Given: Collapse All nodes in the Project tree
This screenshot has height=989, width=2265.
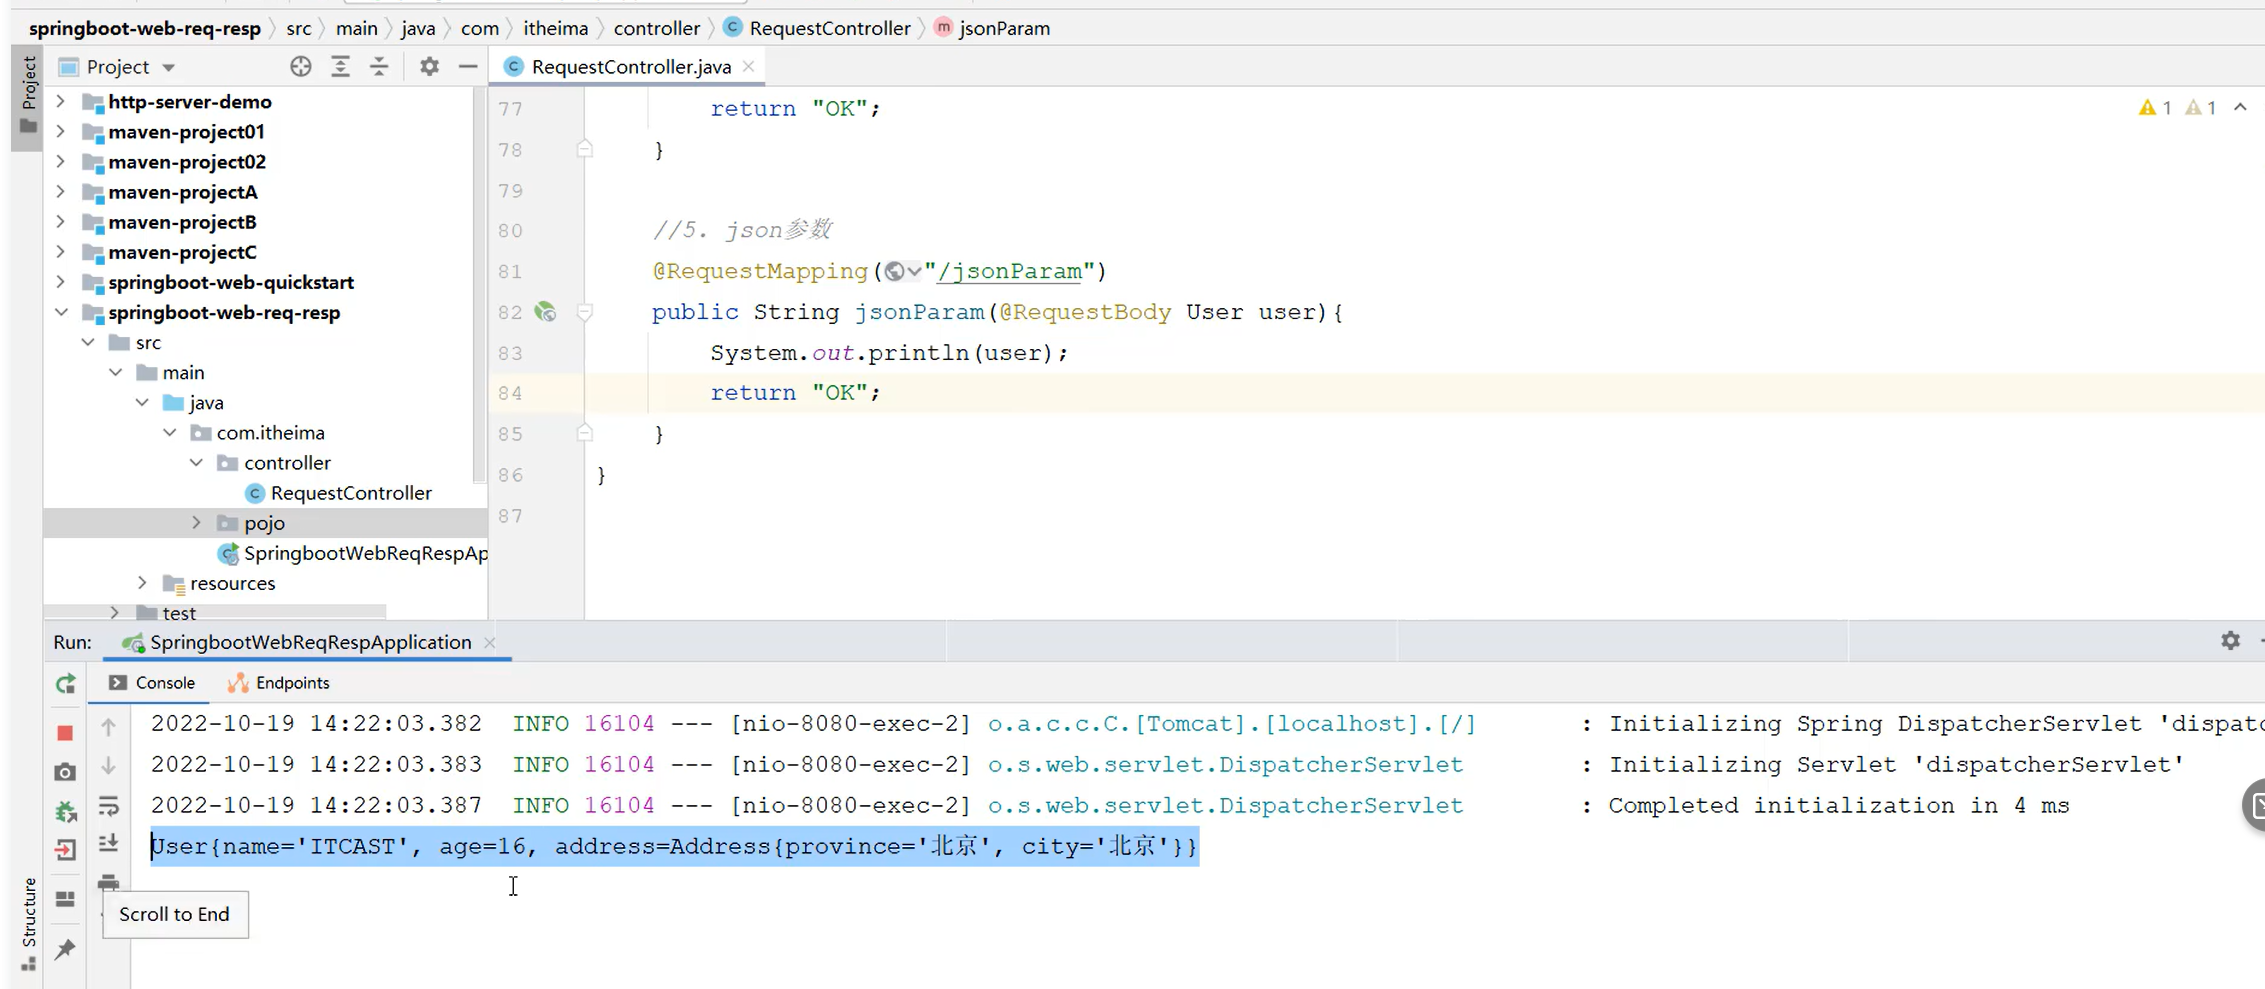Looking at the screenshot, I should tap(379, 66).
